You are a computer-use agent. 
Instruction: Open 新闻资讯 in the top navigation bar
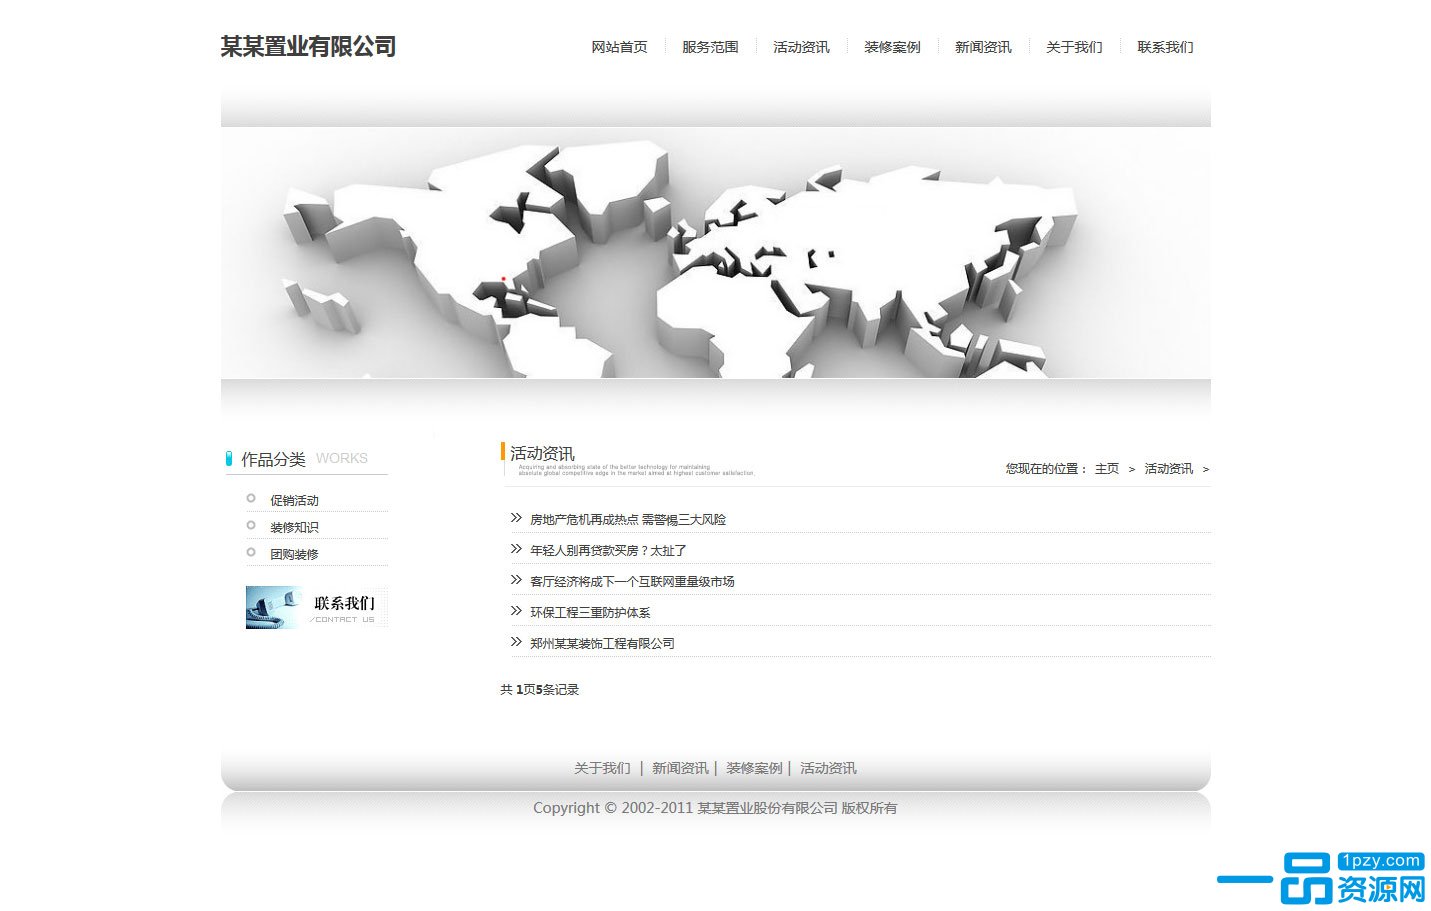(983, 47)
